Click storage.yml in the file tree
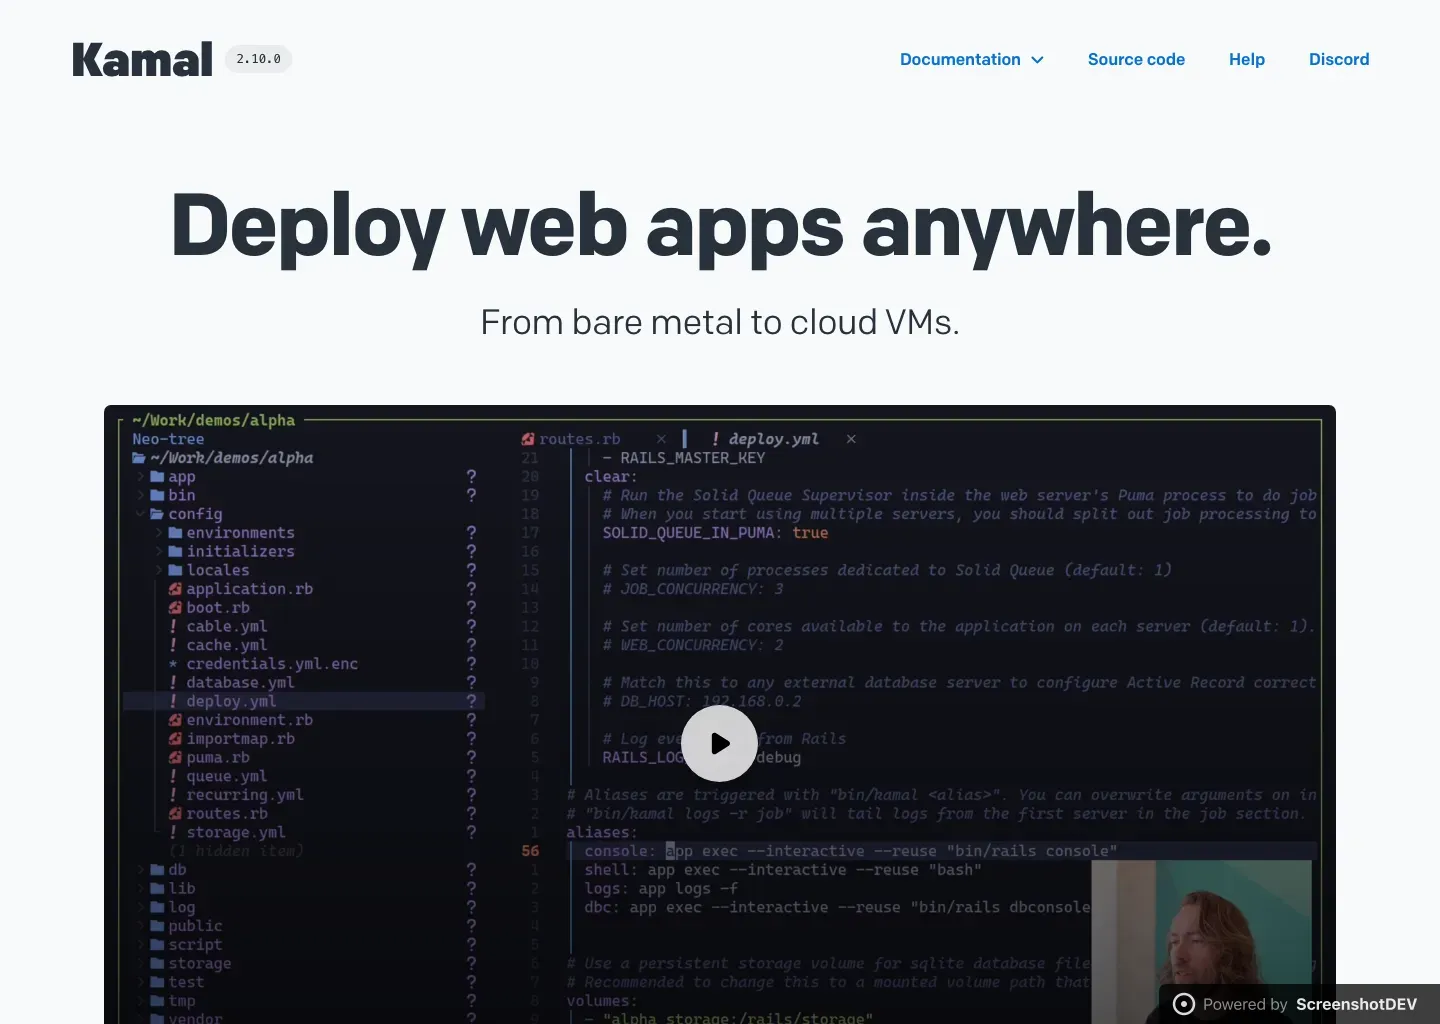Image resolution: width=1440 pixels, height=1024 pixels. (235, 833)
